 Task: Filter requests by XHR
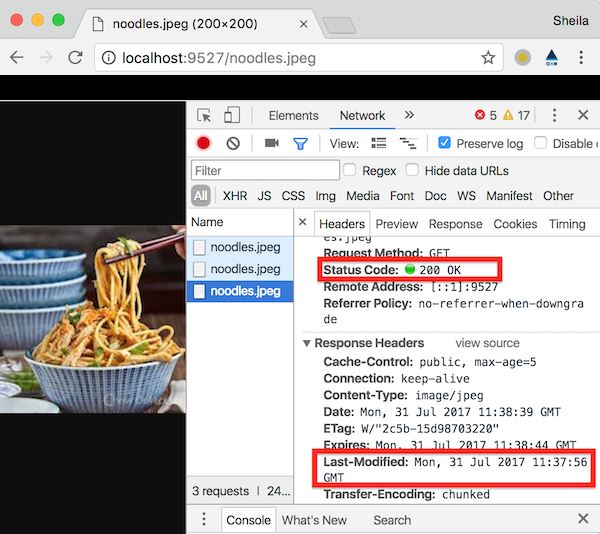[235, 196]
